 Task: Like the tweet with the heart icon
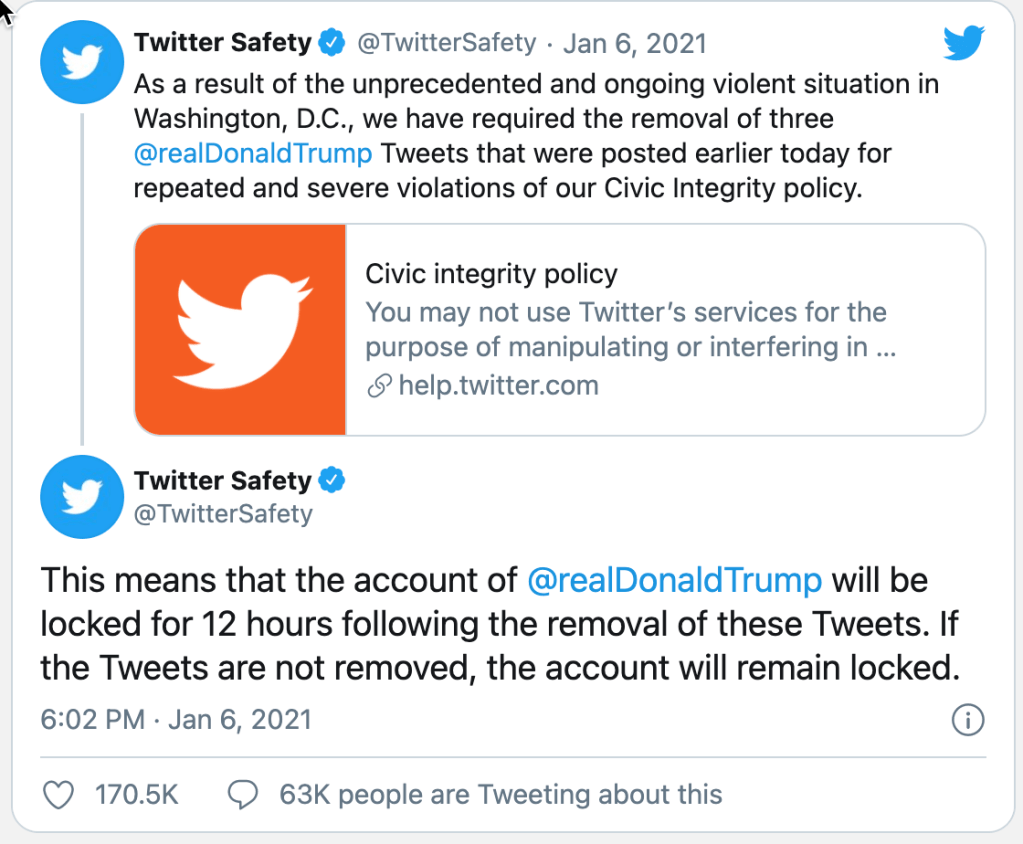[60, 795]
